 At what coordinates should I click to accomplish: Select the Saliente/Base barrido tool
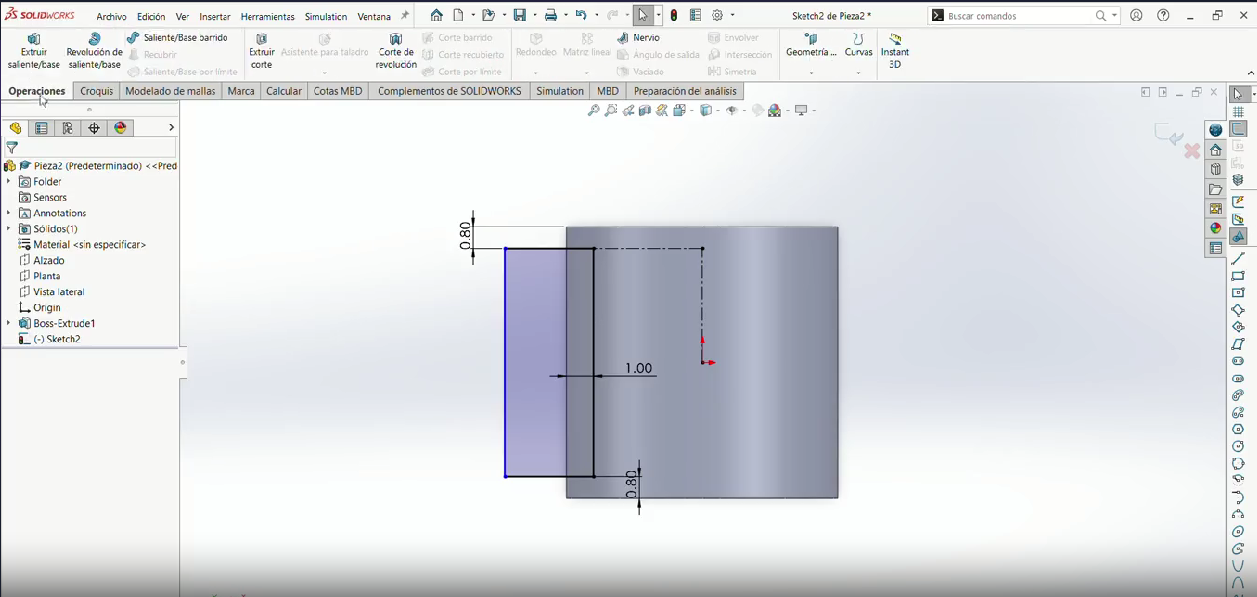click(177, 38)
